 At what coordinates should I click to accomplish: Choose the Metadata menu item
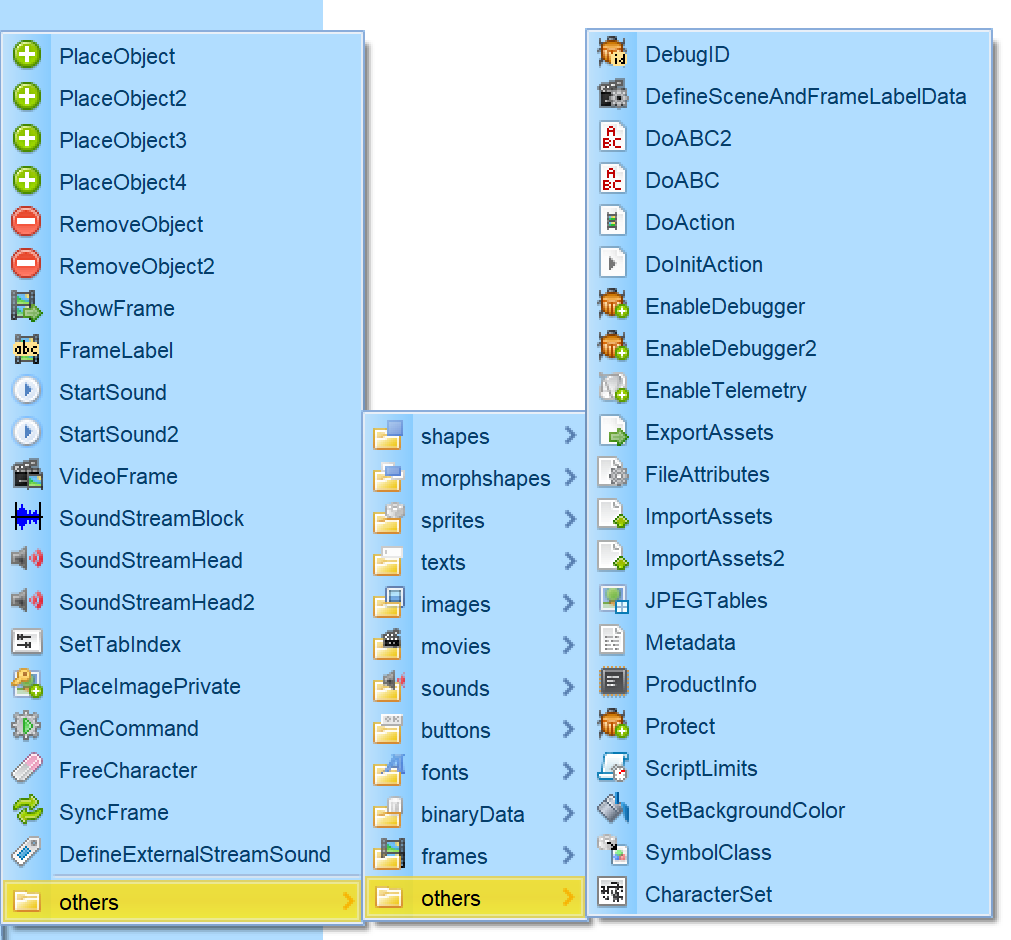pyautogui.click(x=690, y=642)
